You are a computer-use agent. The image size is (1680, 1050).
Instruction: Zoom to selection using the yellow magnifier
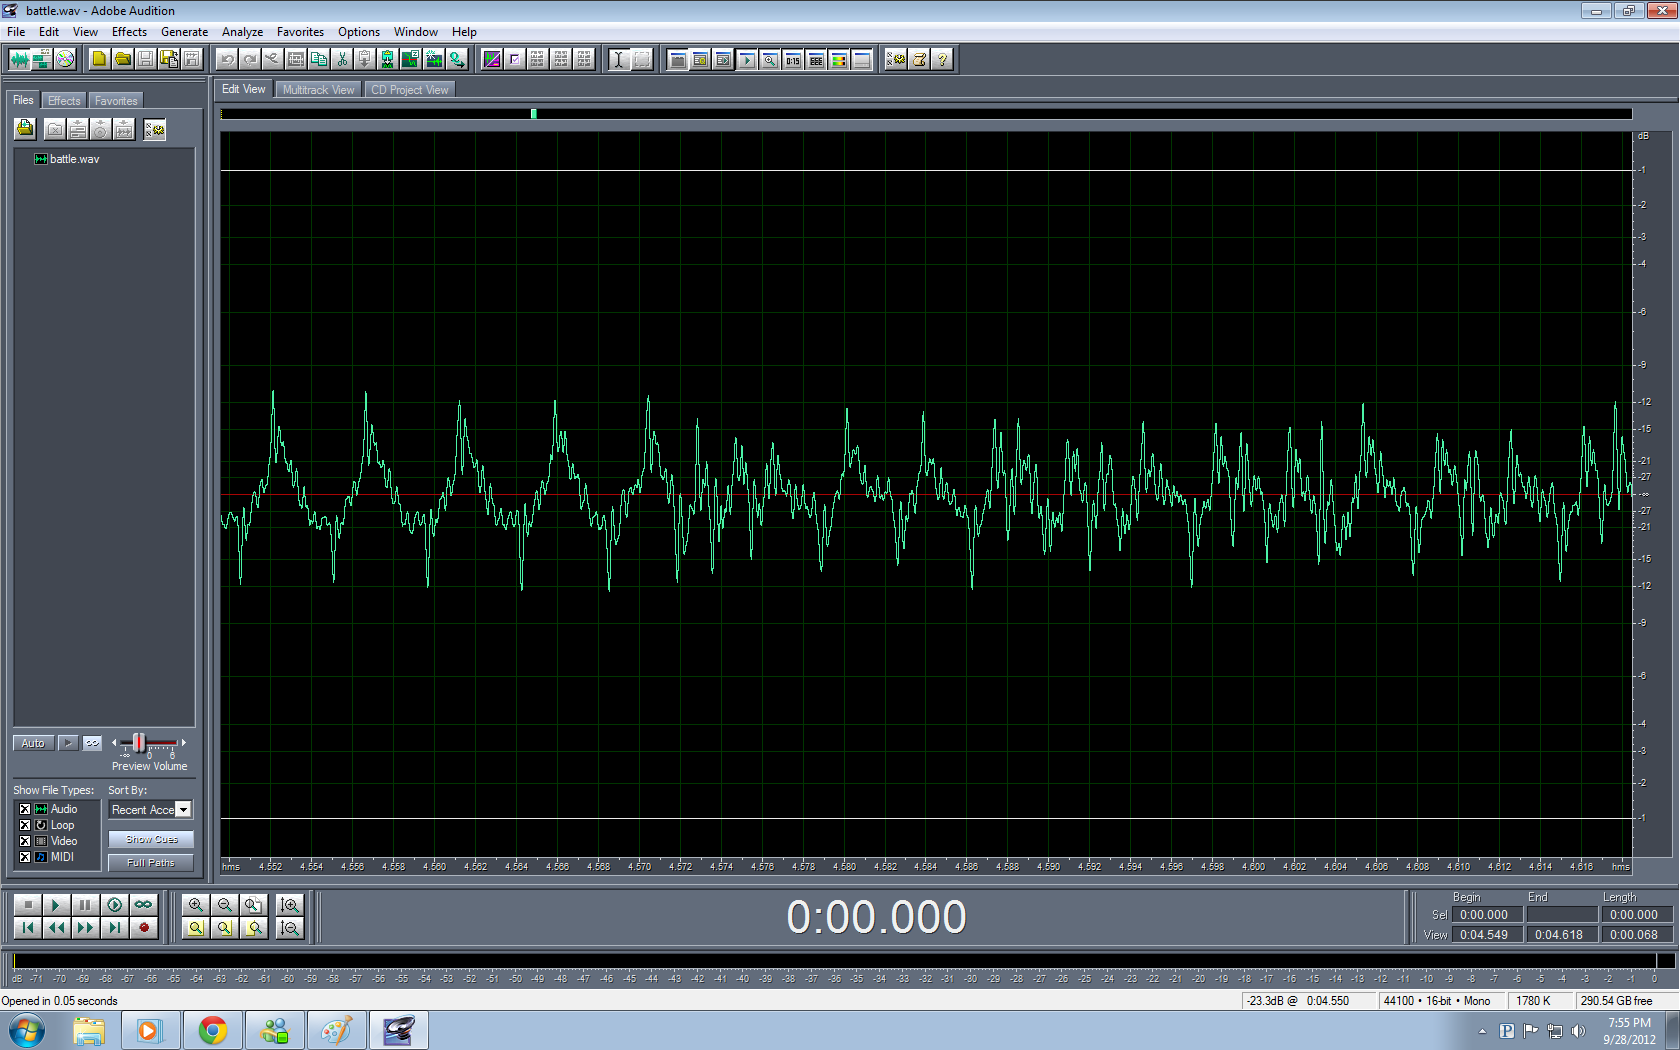pyautogui.click(x=196, y=928)
